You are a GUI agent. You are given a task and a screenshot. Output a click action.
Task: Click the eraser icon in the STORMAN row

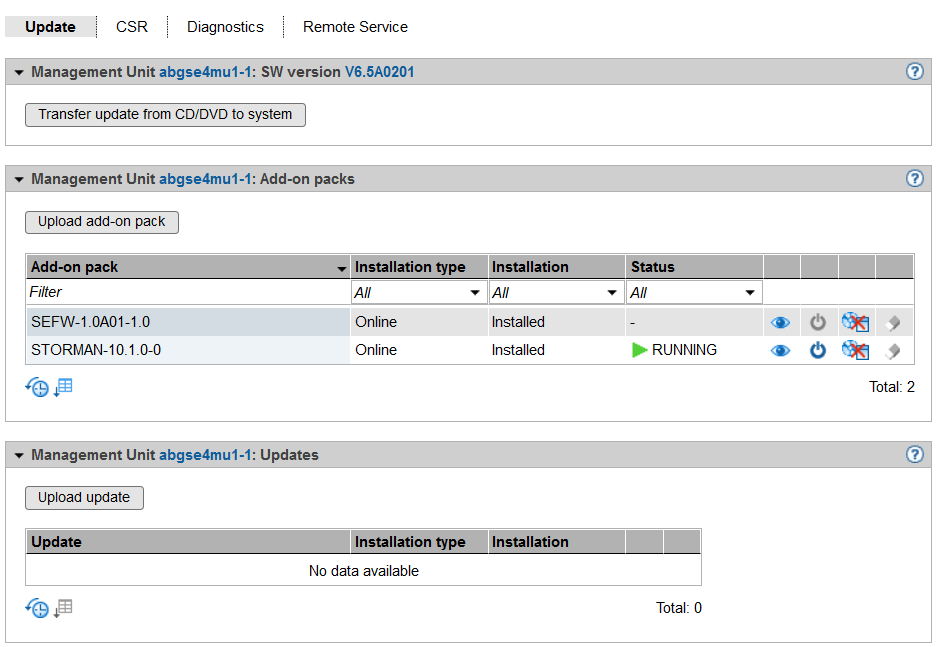893,350
